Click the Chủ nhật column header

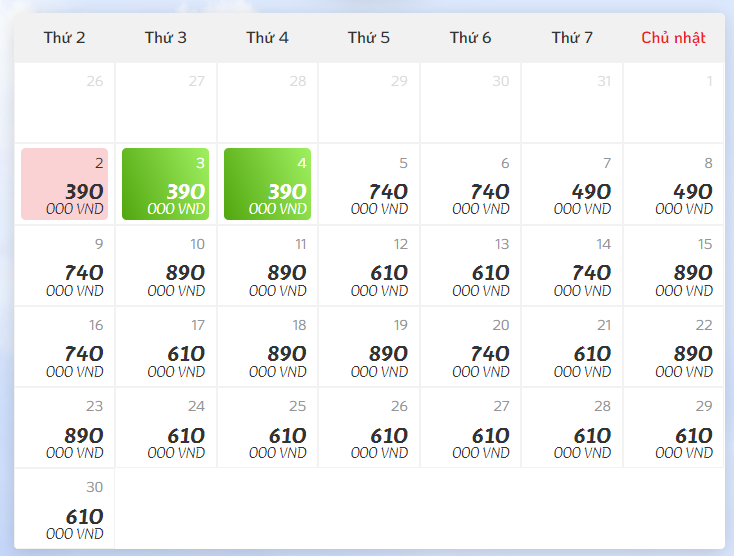pyautogui.click(x=673, y=37)
